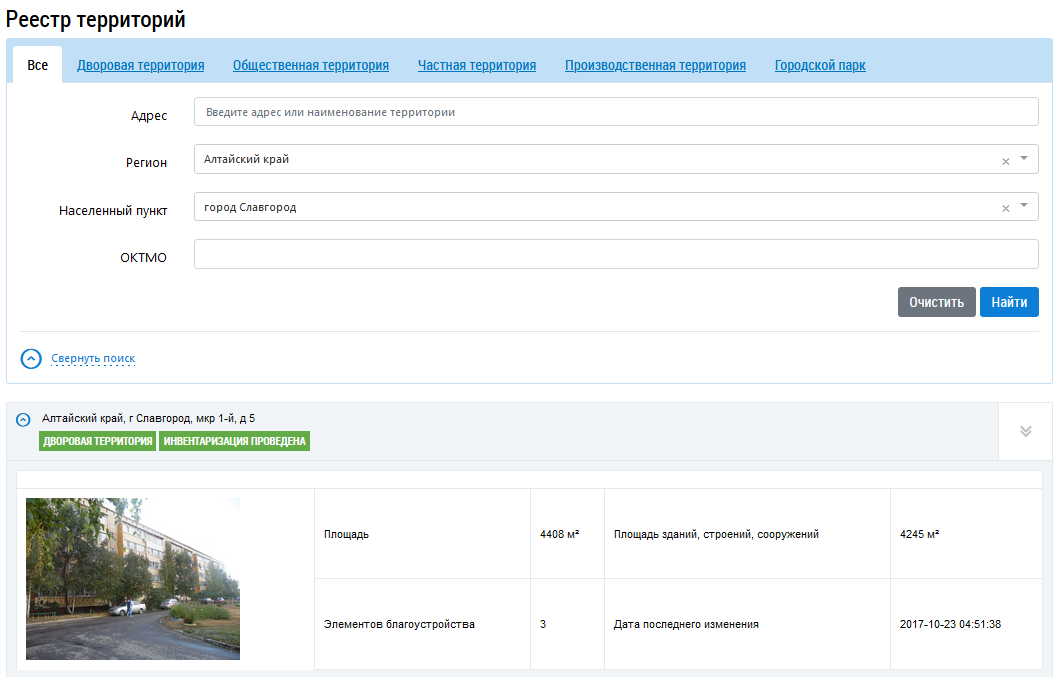The height and width of the screenshot is (677, 1057).
Task: Clear the Регион selection with the x icon
Action: click(1005, 161)
